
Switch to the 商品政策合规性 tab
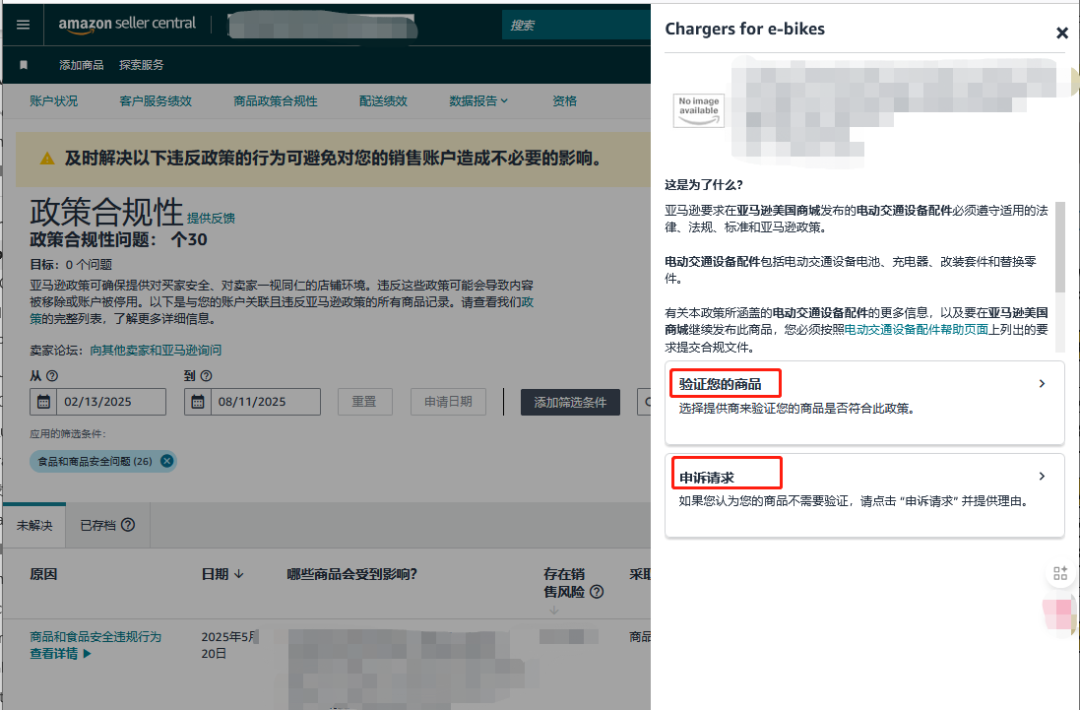tap(276, 101)
